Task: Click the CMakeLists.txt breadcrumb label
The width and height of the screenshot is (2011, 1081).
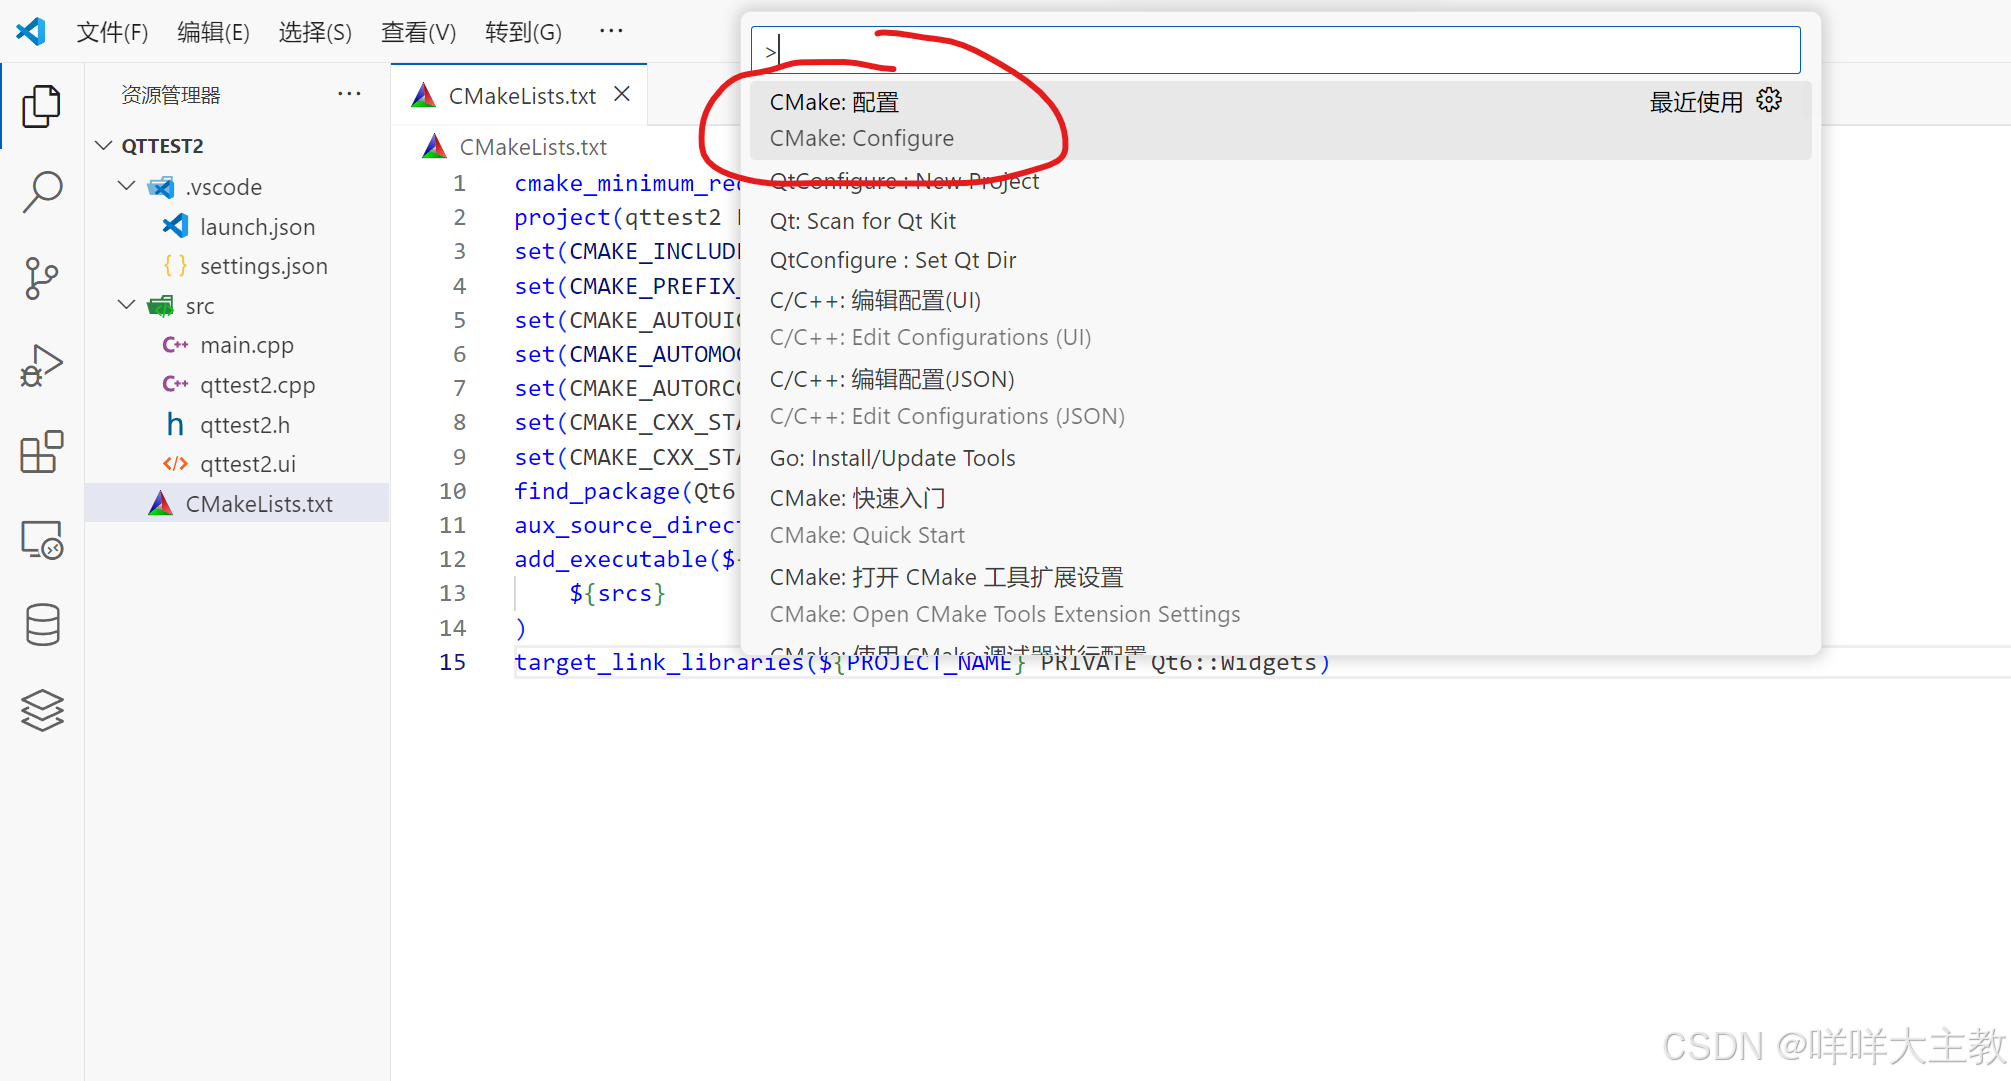Action: (533, 147)
